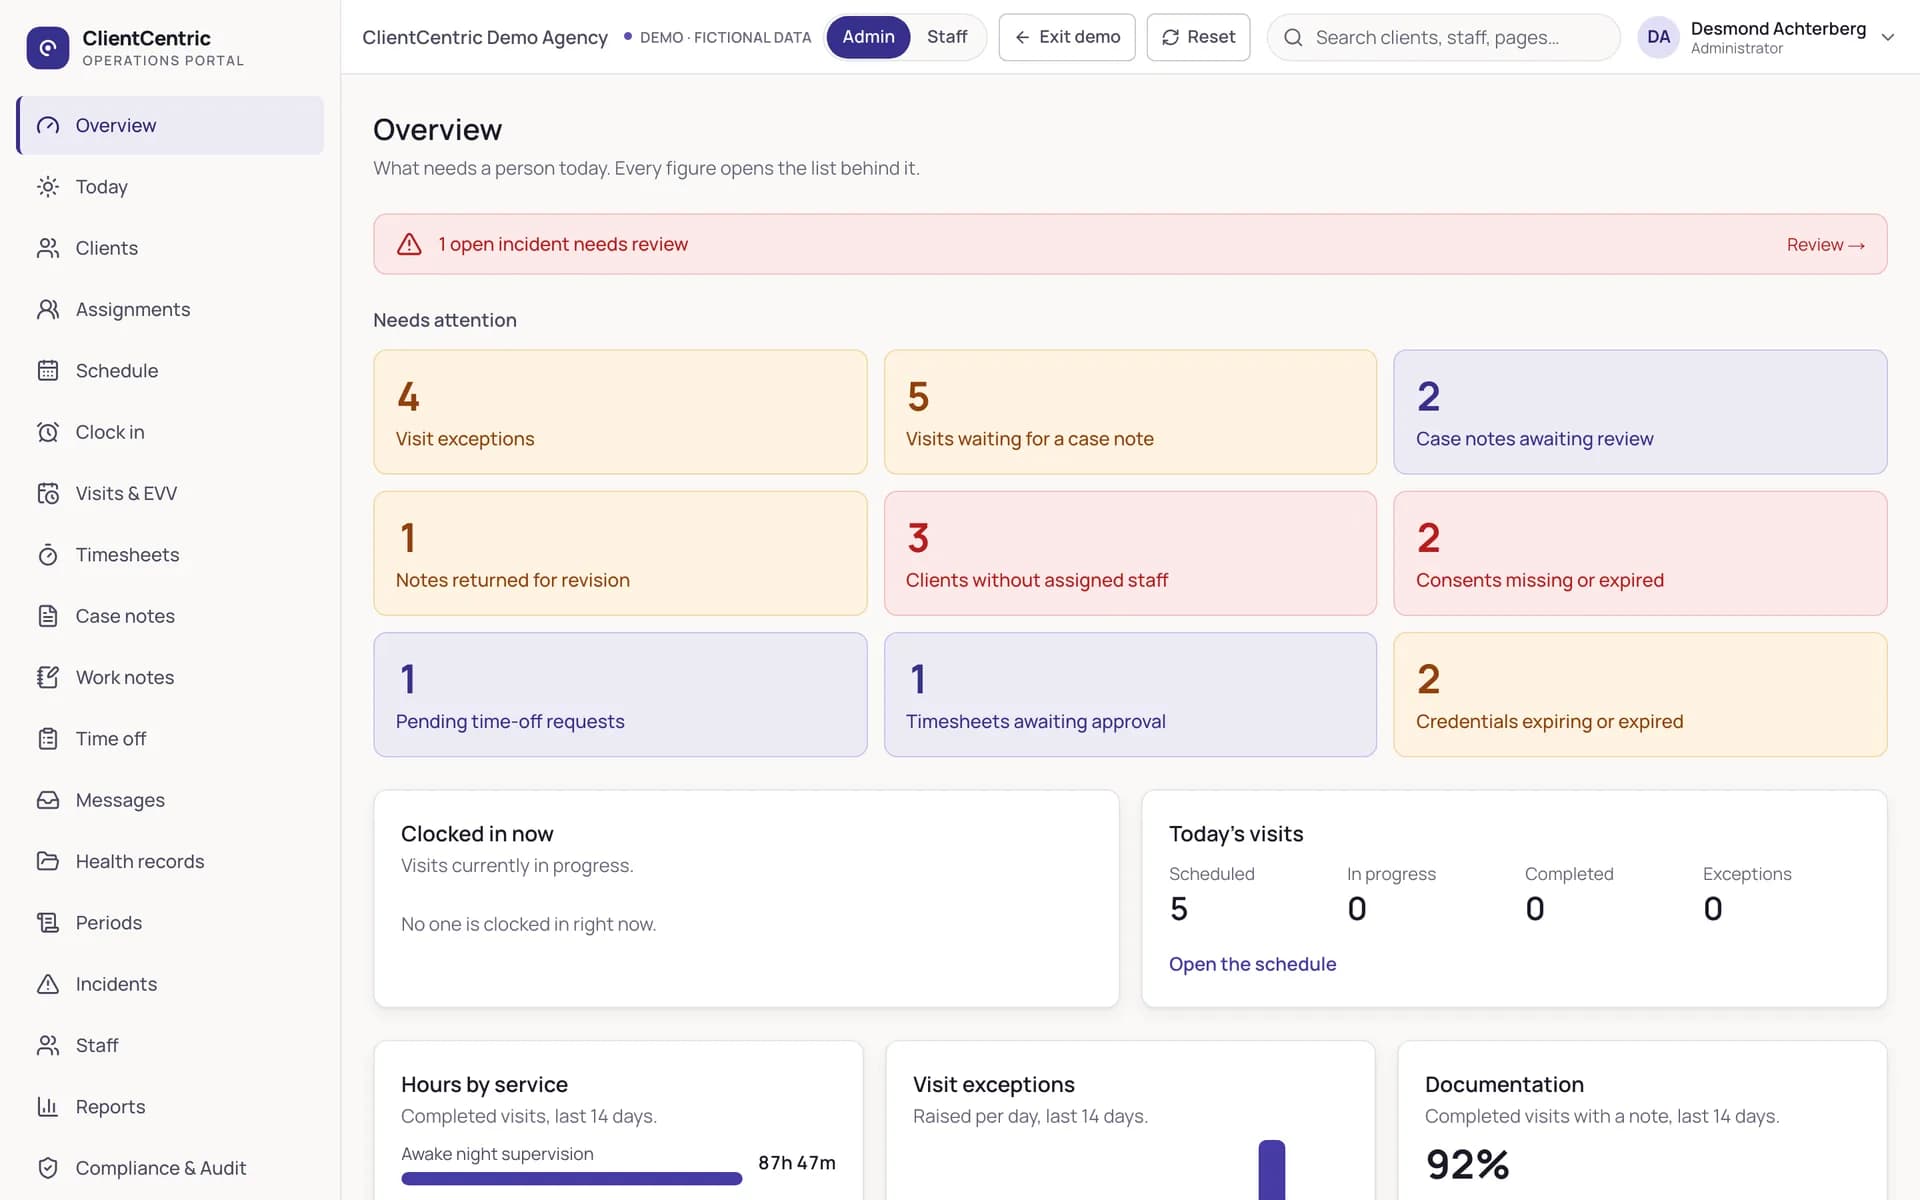Screen dimensions: 1920x1200
Task: Click the Scheduled visits count 5
Action: 1179,908
